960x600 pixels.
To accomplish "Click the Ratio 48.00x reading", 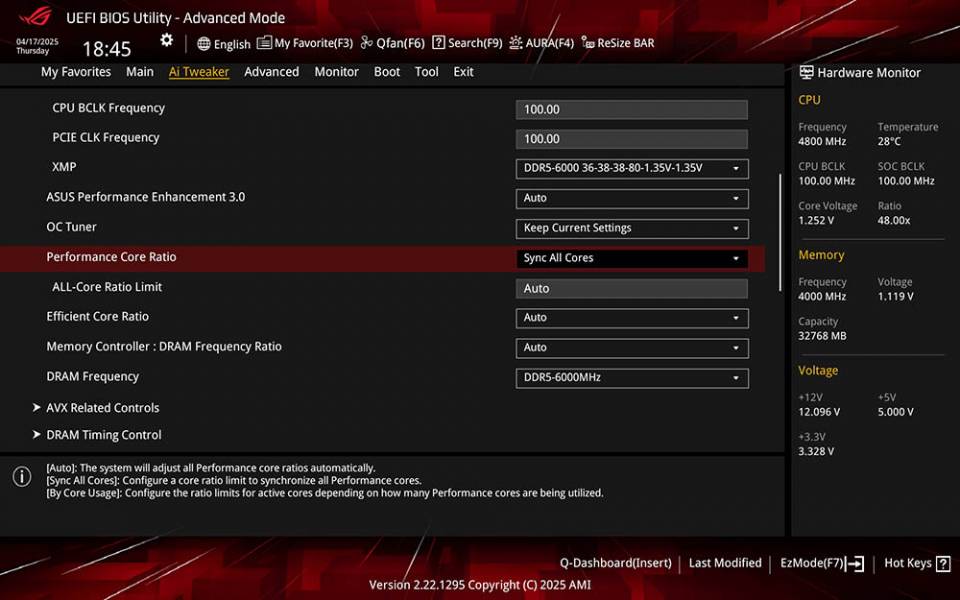I will tap(894, 220).
